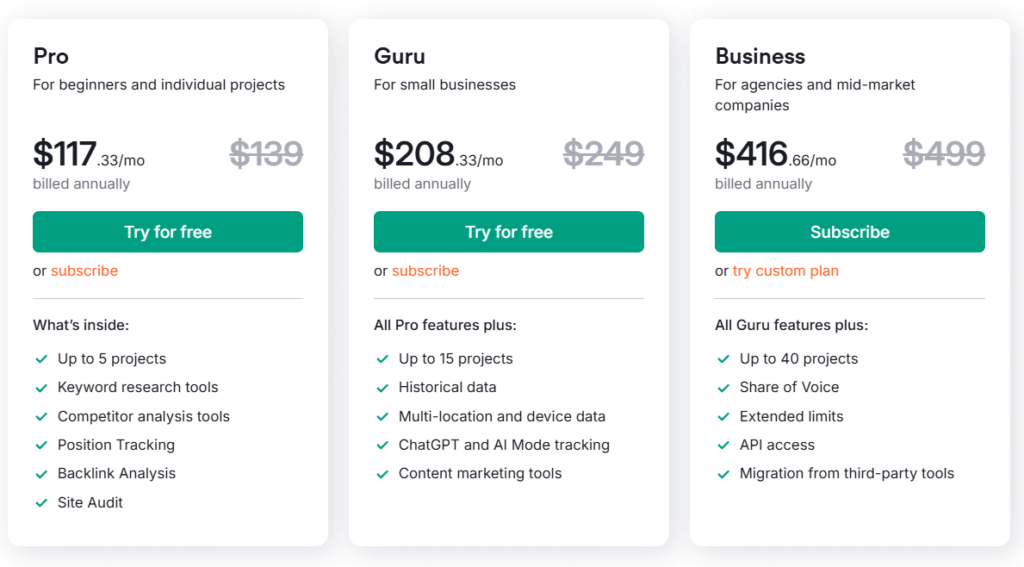Click the checkmark next to Share of Voice

[x=723, y=388]
